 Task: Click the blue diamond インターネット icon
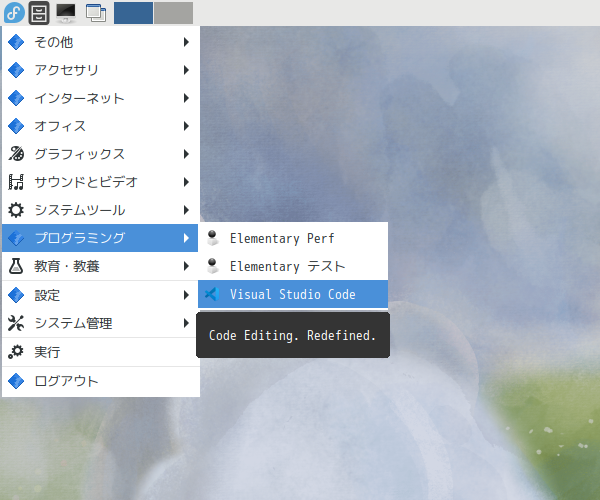(16, 98)
